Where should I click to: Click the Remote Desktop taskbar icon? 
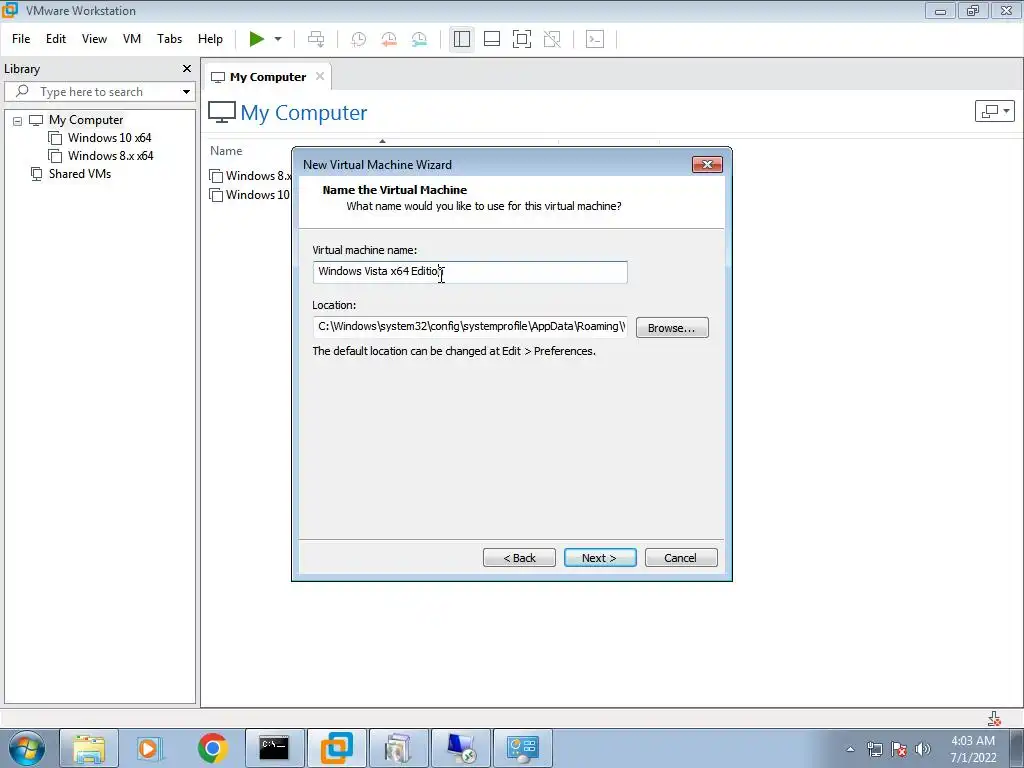point(461,748)
